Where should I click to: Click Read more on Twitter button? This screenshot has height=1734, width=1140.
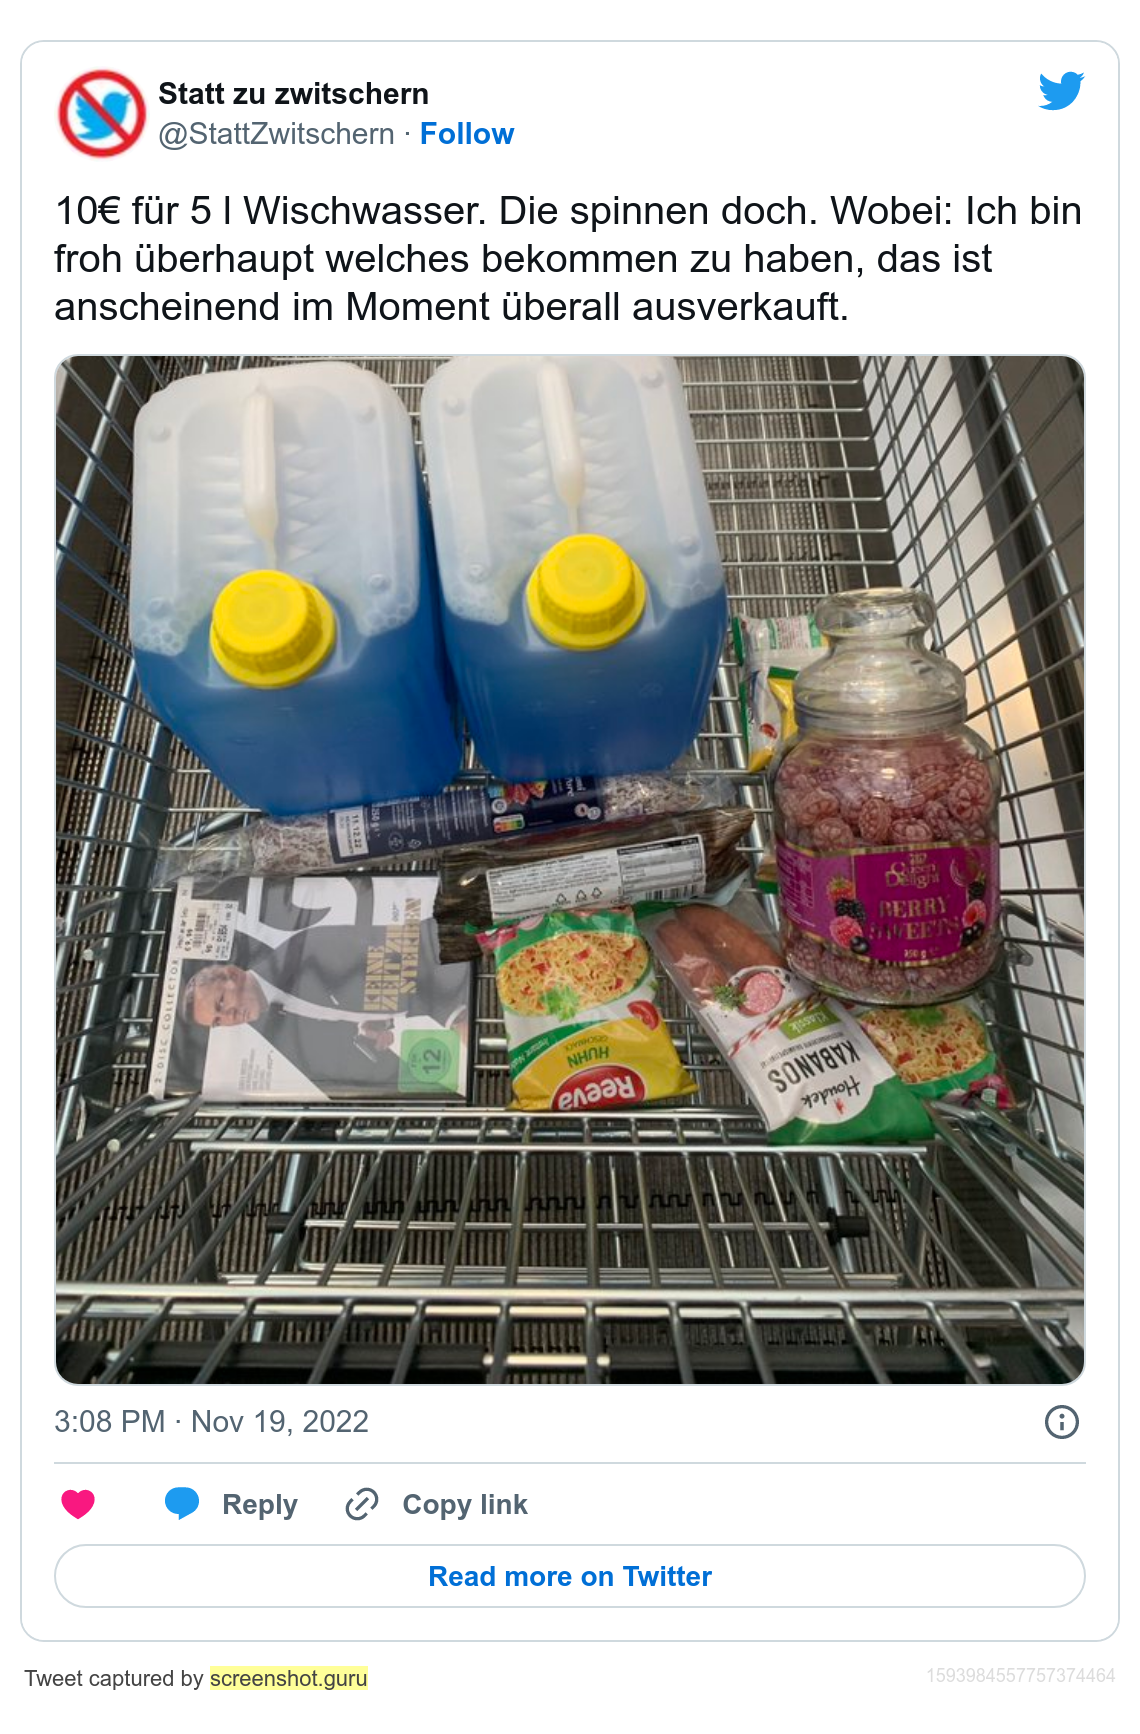[x=570, y=1576]
